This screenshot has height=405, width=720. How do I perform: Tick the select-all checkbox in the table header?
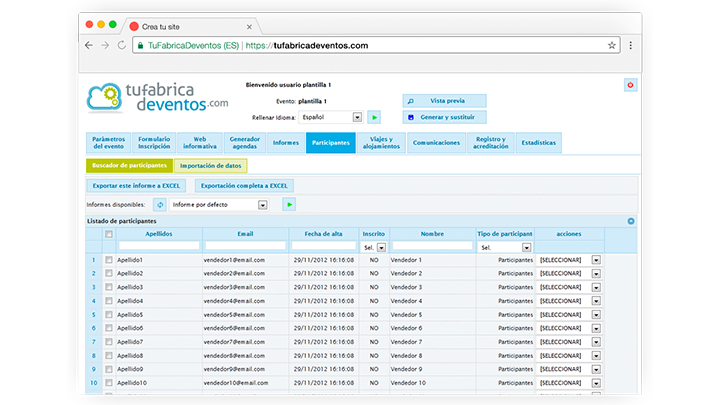(109, 234)
